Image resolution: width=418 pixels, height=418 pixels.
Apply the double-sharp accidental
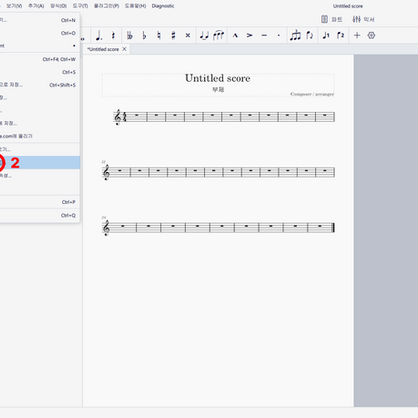tap(188, 35)
